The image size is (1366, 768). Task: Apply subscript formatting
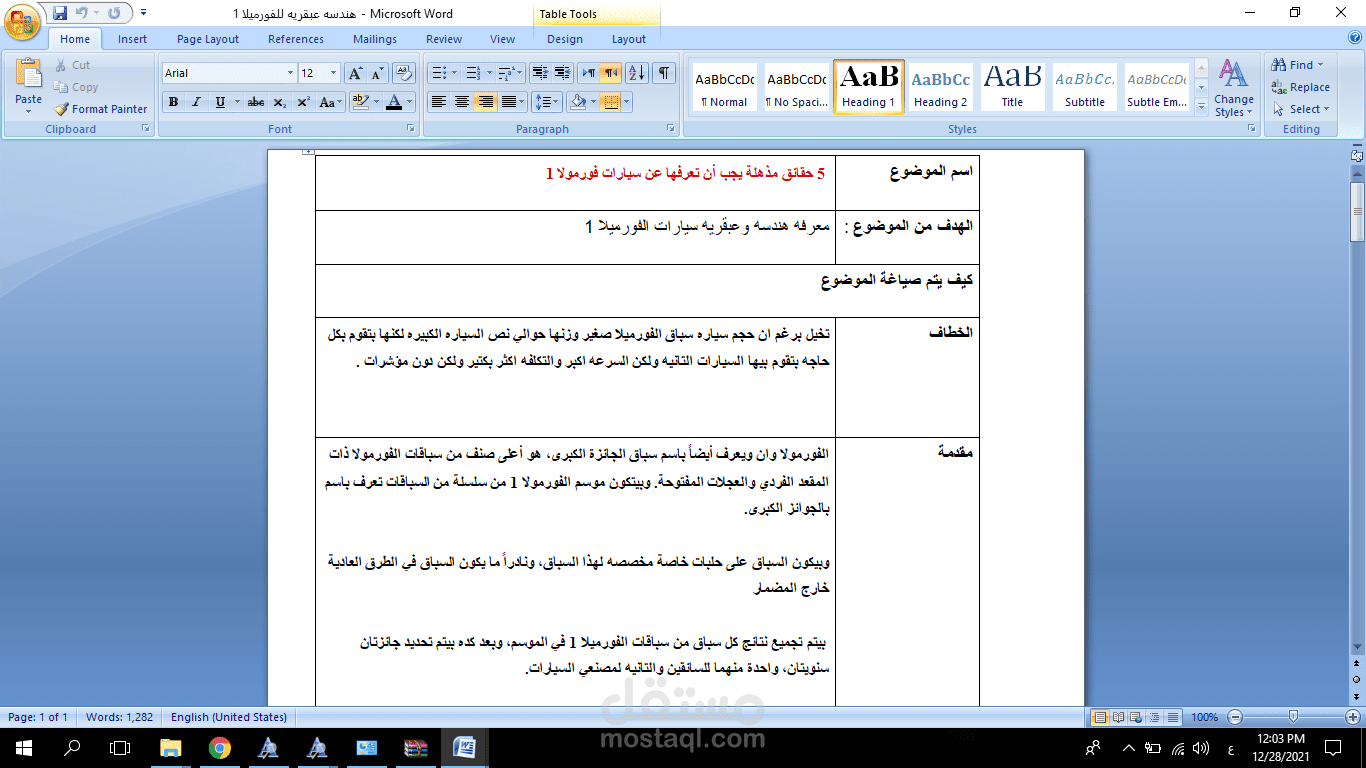click(280, 102)
